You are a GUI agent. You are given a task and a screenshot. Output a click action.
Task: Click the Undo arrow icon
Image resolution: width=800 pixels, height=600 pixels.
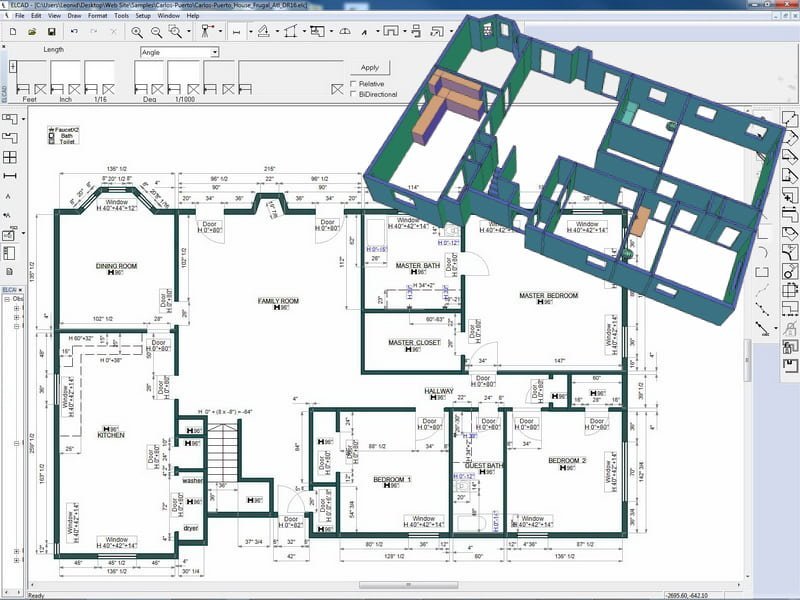tap(74, 32)
